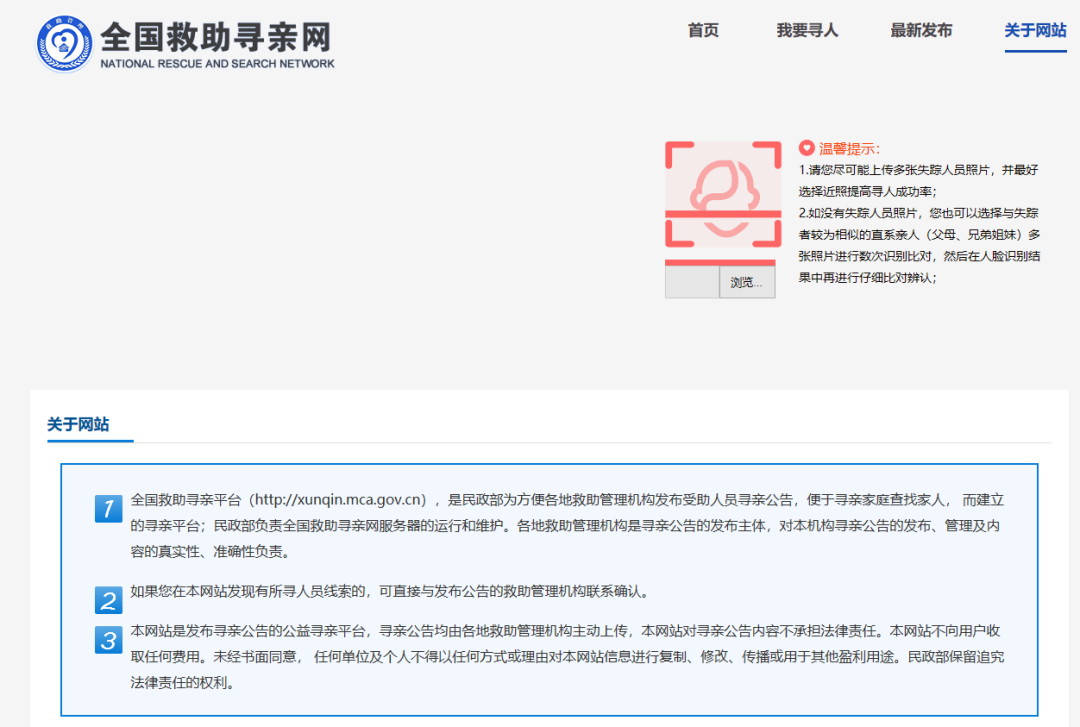
Task: Open the 首页 navigation item
Action: tap(703, 30)
